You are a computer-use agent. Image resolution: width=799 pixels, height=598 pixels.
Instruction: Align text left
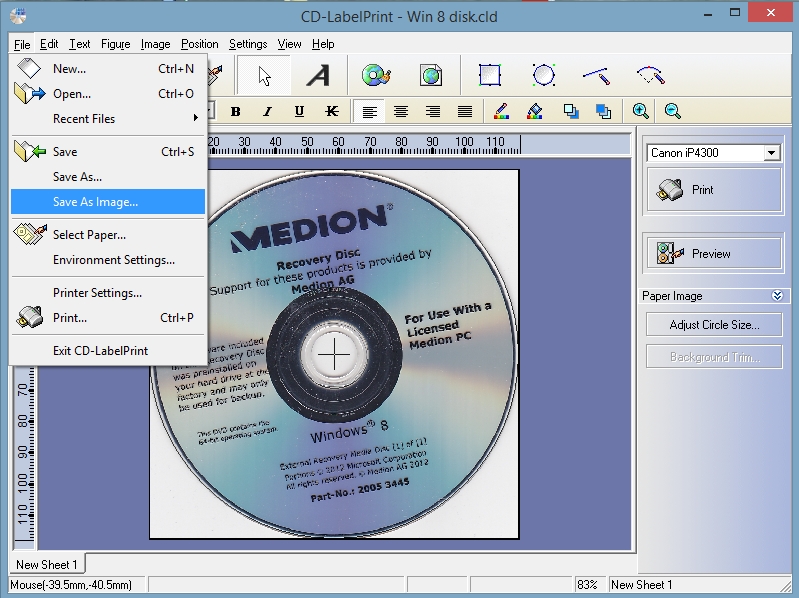(369, 111)
